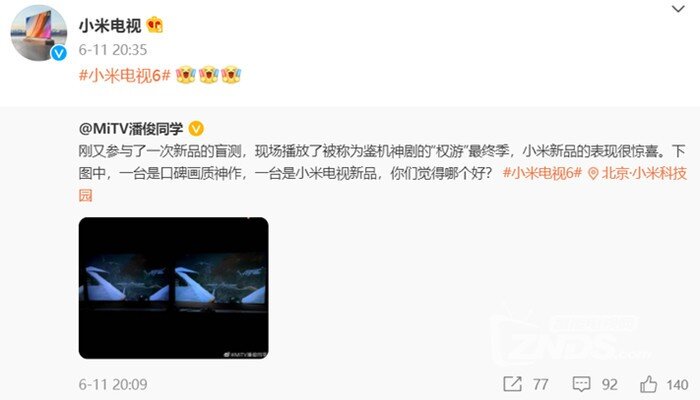Viewport: 700px width, 400px height.
Task: Open the 6-11 20:09 original post timestamp
Action: [113, 384]
